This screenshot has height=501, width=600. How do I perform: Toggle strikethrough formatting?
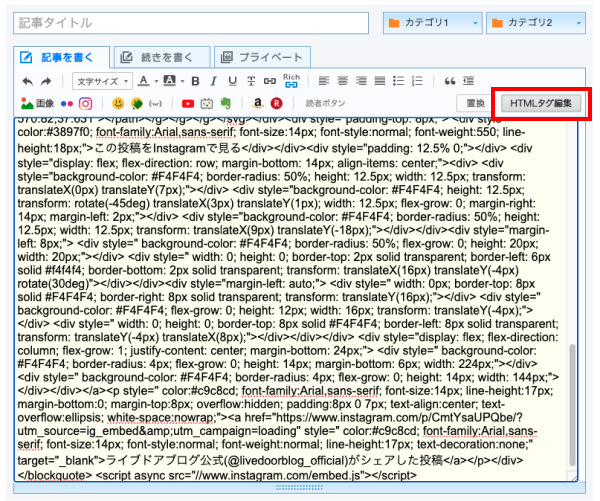251,81
